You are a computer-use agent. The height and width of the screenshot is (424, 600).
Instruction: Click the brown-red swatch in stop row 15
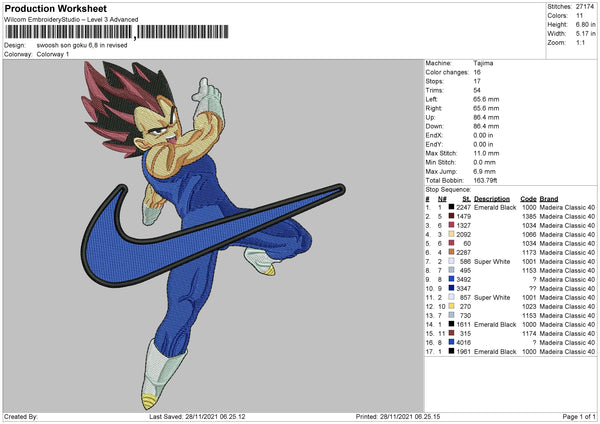click(452, 333)
